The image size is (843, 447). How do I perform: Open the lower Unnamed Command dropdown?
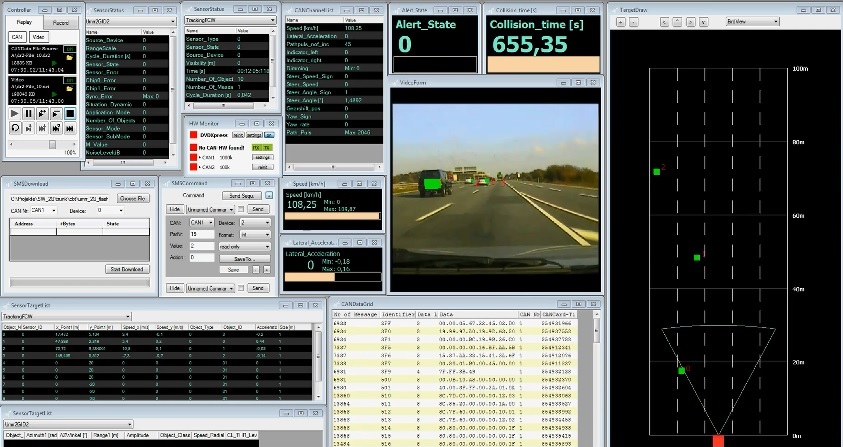(x=210, y=288)
